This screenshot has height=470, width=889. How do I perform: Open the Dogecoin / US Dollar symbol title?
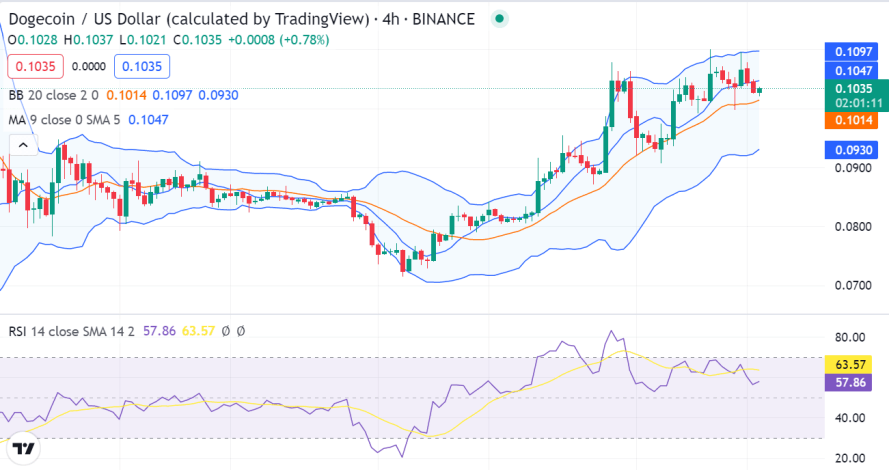[x=242, y=19]
